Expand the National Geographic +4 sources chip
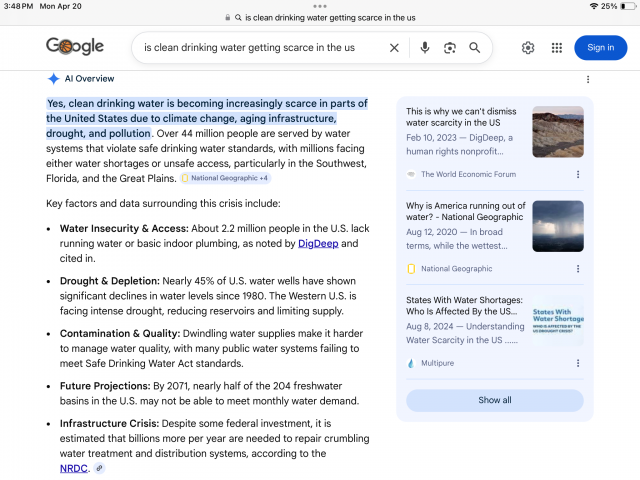Viewport: 640px width, 480px height. point(225,178)
